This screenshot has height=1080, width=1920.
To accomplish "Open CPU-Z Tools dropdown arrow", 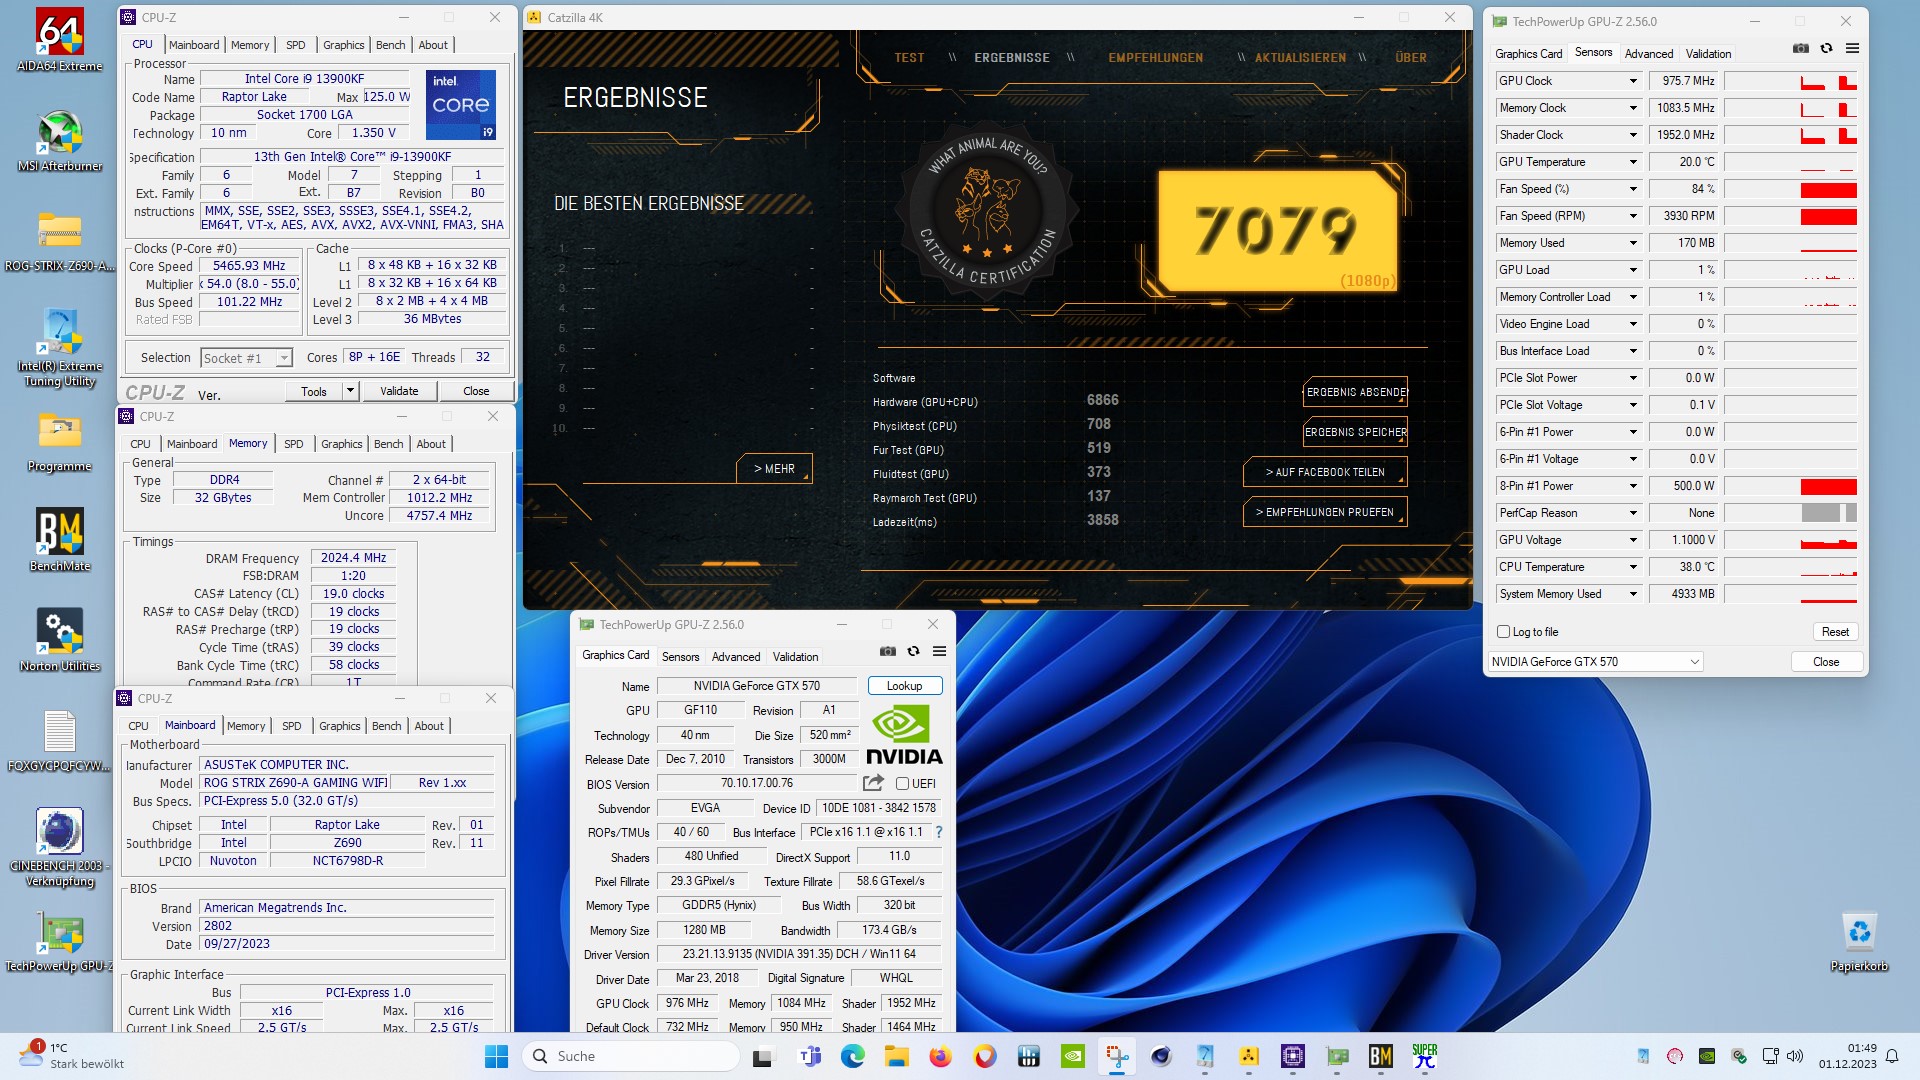I will pyautogui.click(x=350, y=391).
